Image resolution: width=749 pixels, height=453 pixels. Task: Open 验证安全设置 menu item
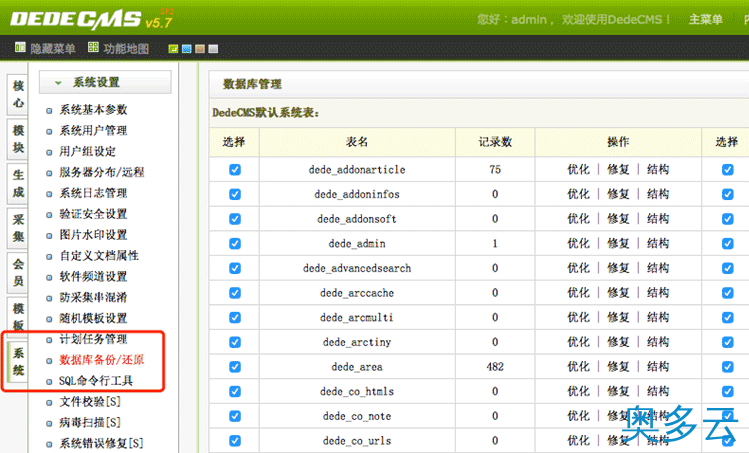(x=93, y=214)
